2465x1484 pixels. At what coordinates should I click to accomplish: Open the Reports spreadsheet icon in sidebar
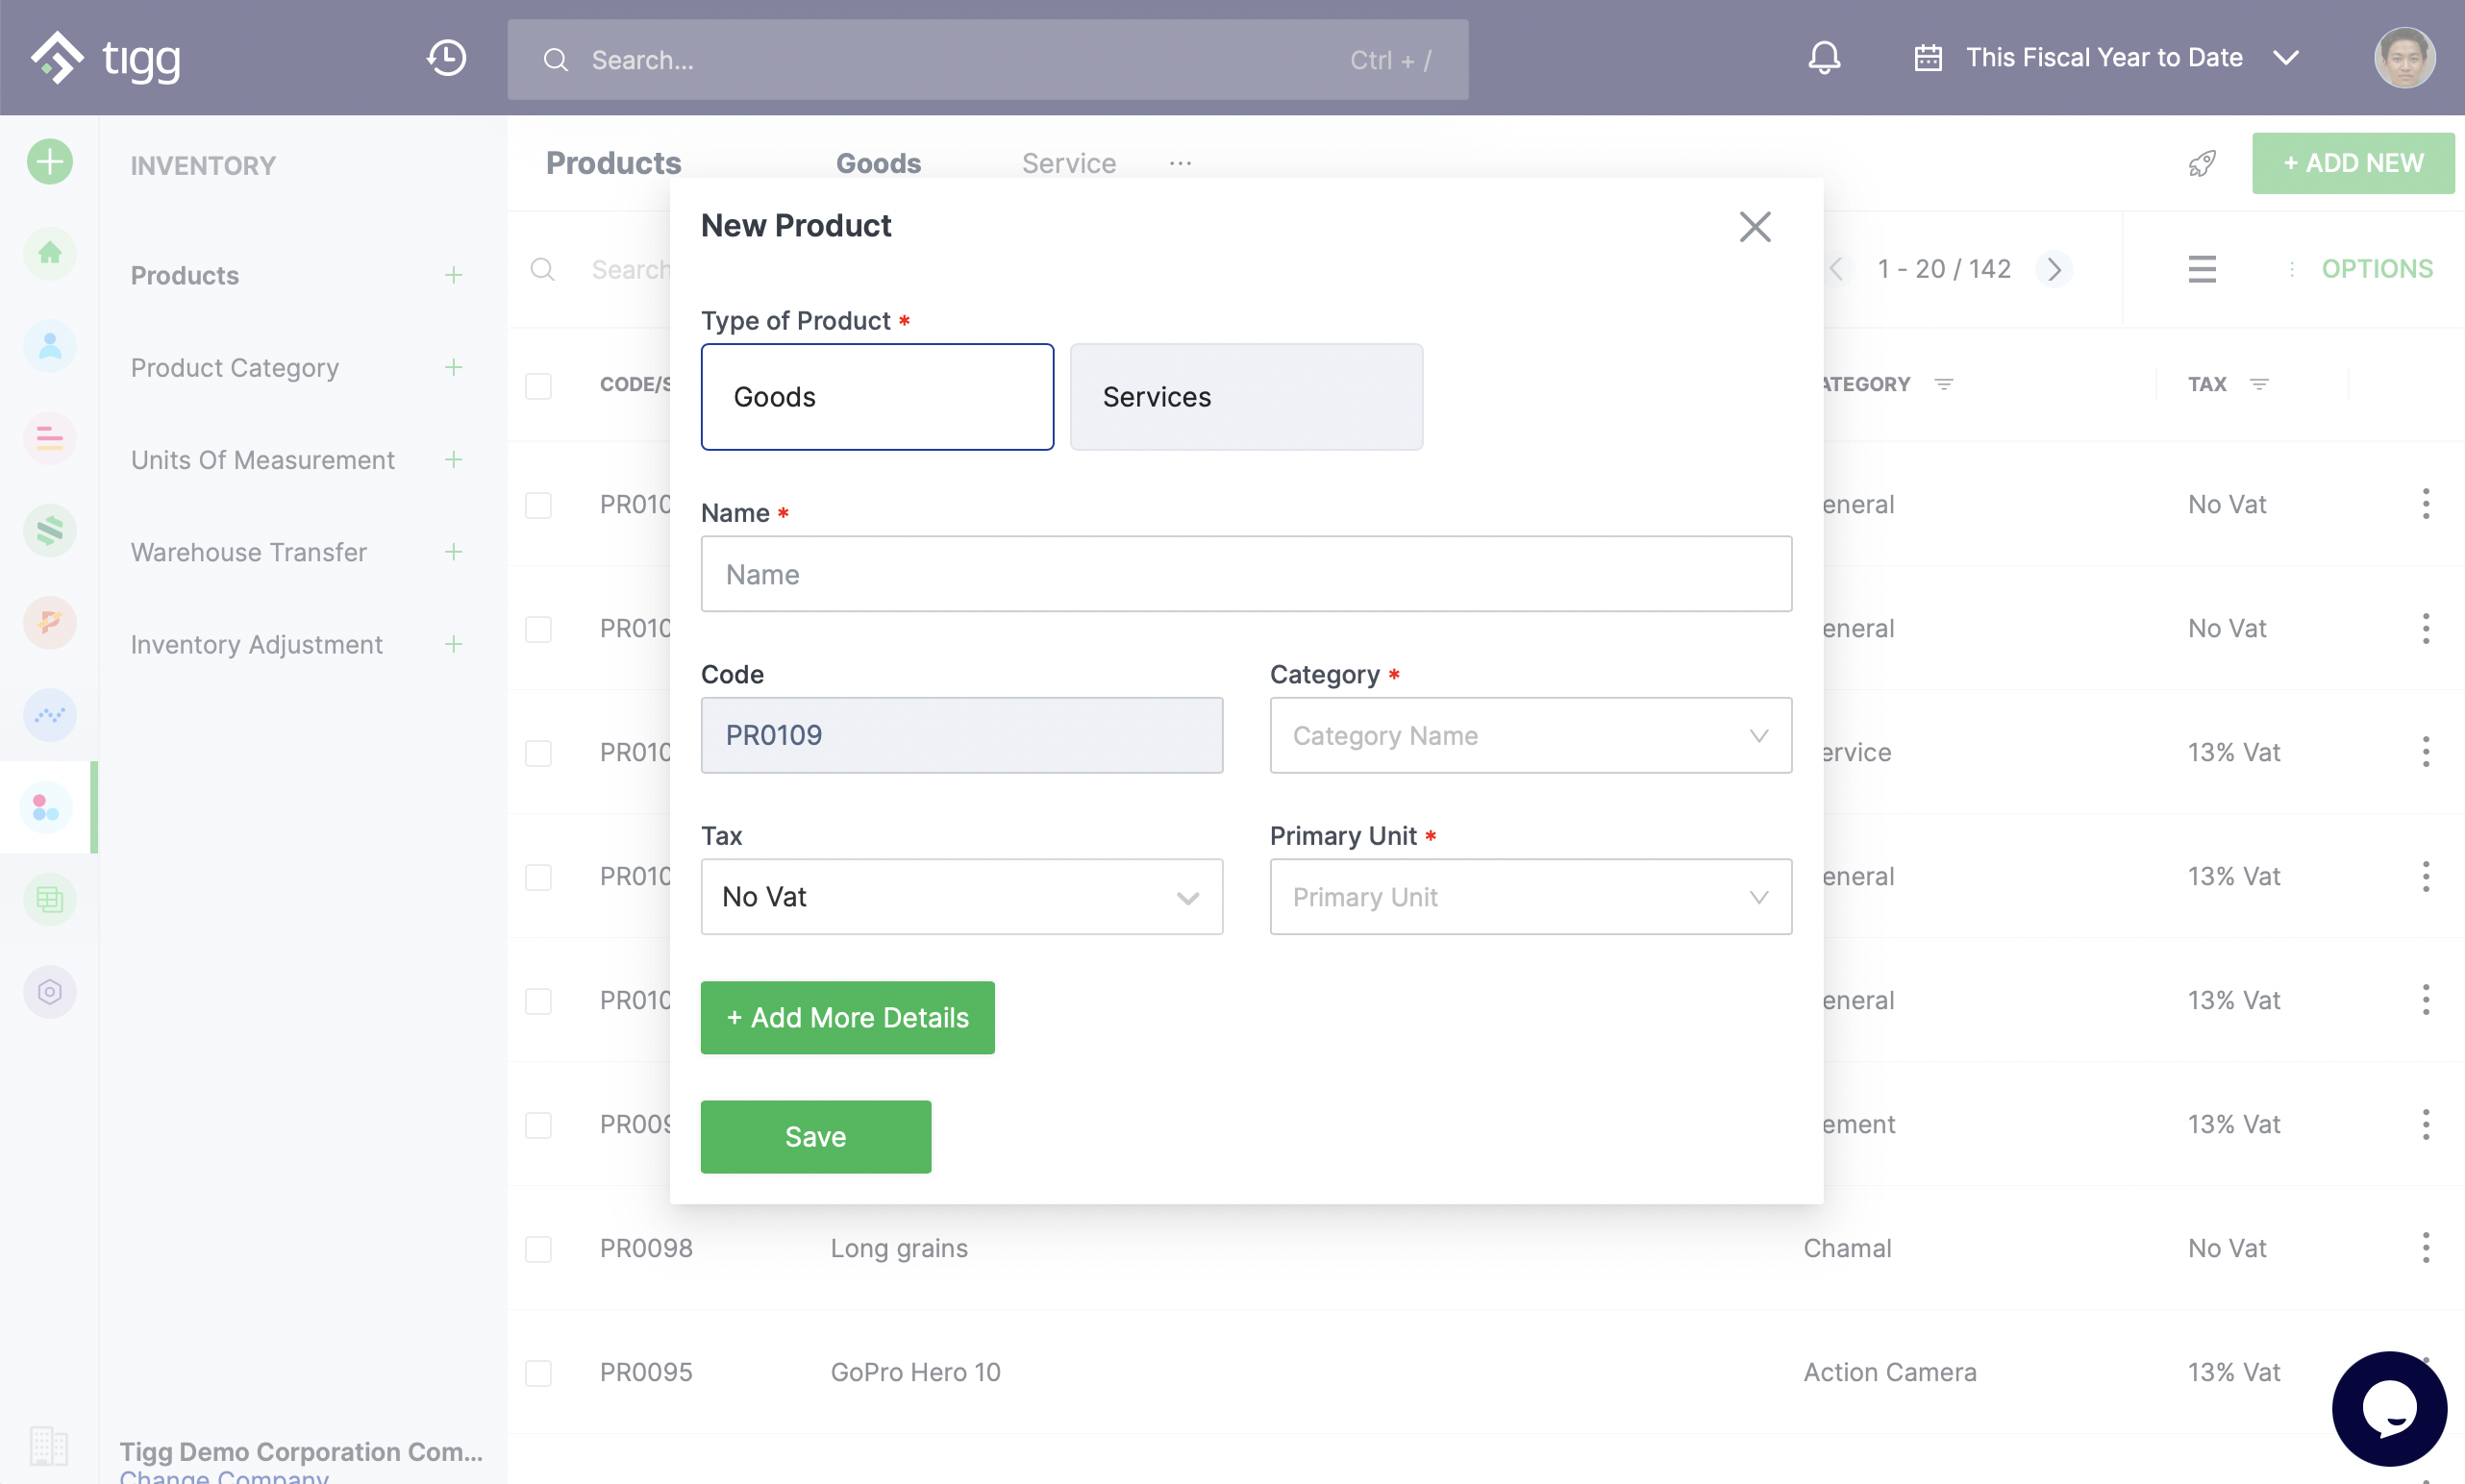pos(49,898)
